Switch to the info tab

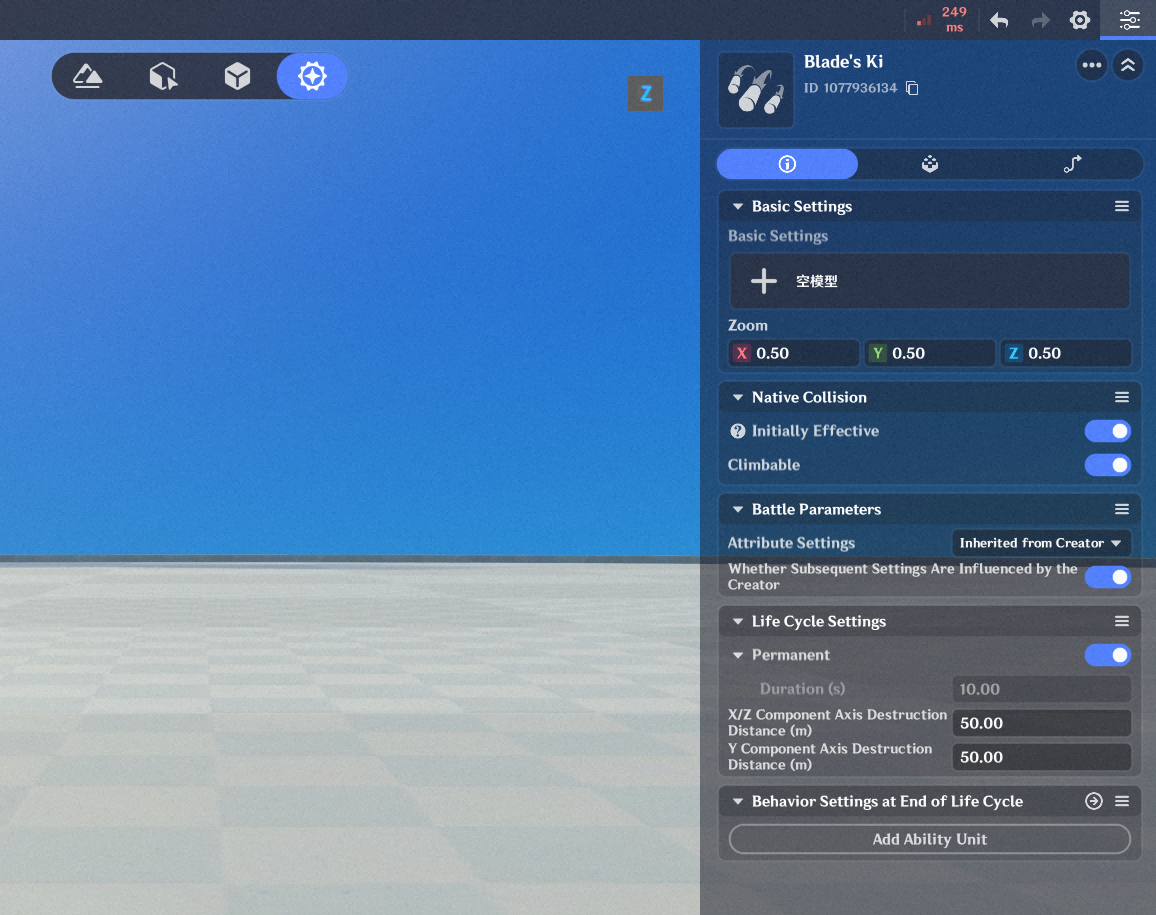point(787,164)
